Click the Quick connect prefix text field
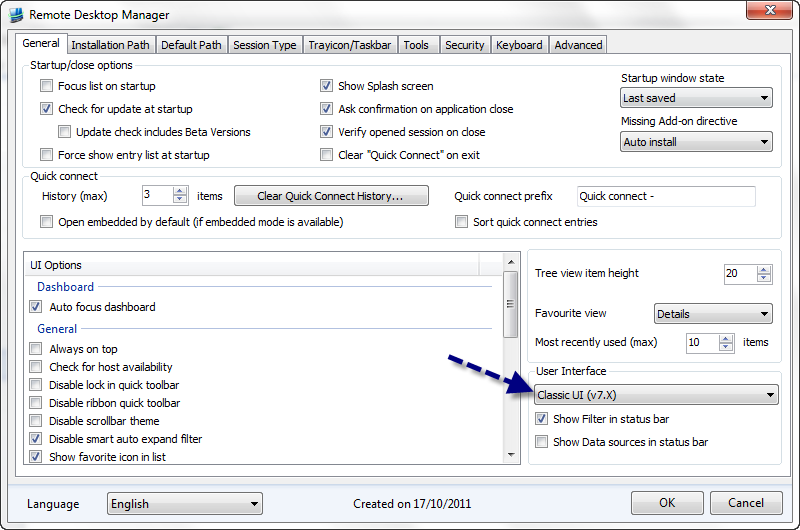Screen dimensions: 800x530 pos(666,196)
